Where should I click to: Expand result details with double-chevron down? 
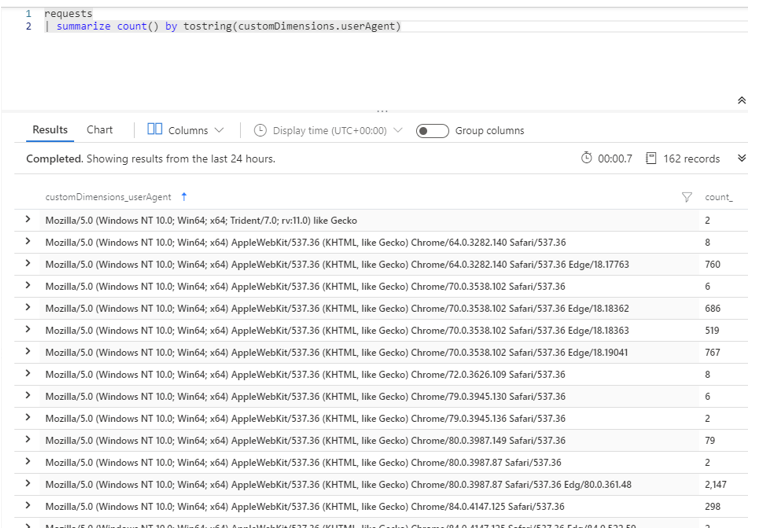(742, 158)
